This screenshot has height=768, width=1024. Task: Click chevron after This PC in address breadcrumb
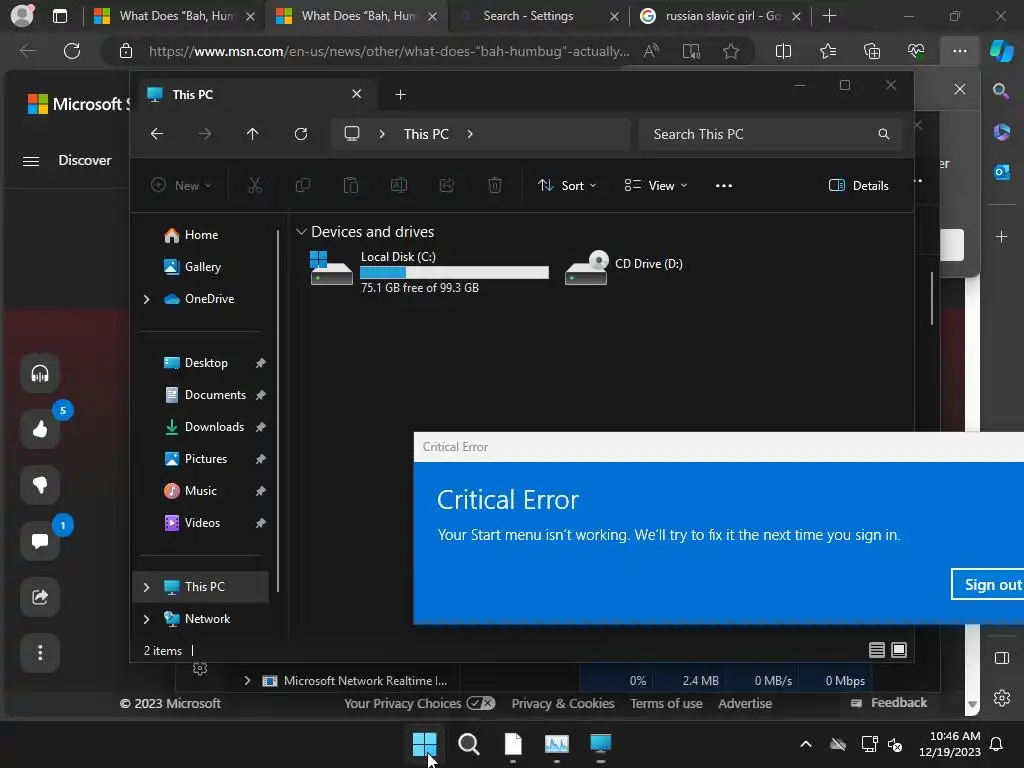click(470, 134)
